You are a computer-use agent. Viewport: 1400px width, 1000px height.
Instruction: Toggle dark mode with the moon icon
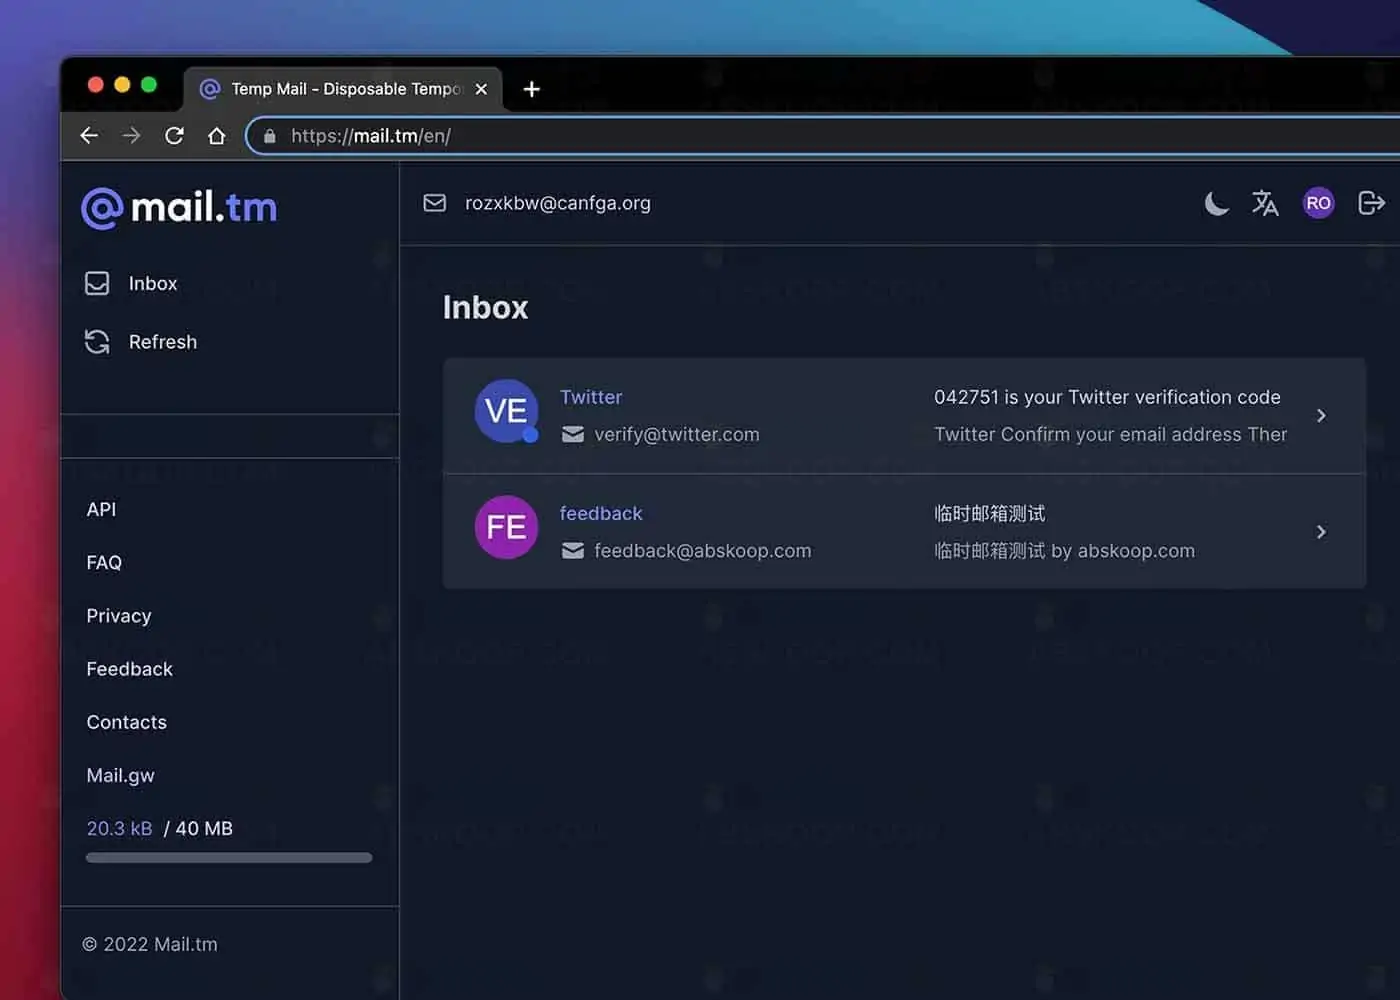[1216, 203]
